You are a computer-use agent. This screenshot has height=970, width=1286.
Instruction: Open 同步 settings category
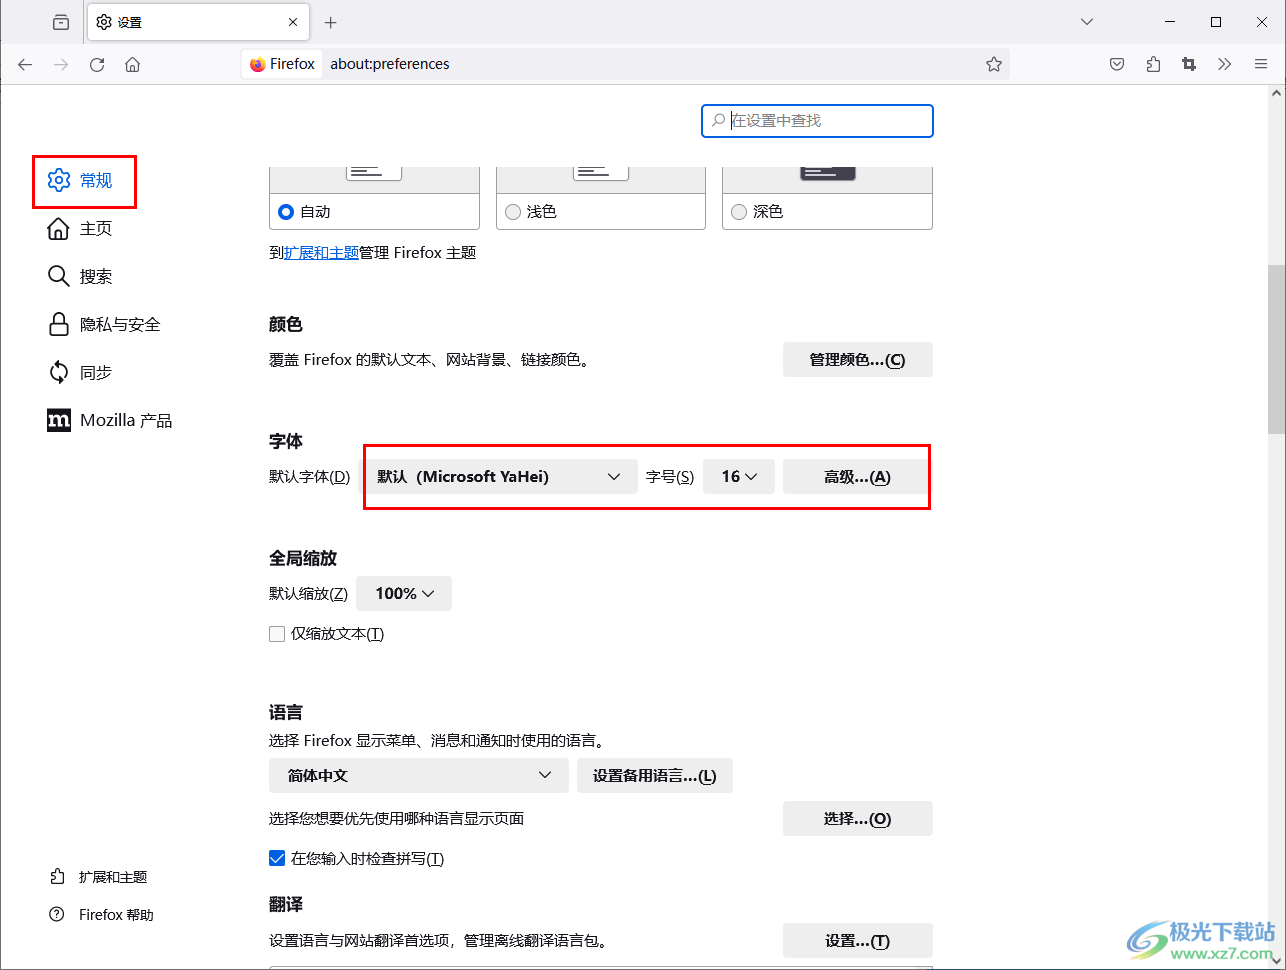pyautogui.click(x=80, y=372)
